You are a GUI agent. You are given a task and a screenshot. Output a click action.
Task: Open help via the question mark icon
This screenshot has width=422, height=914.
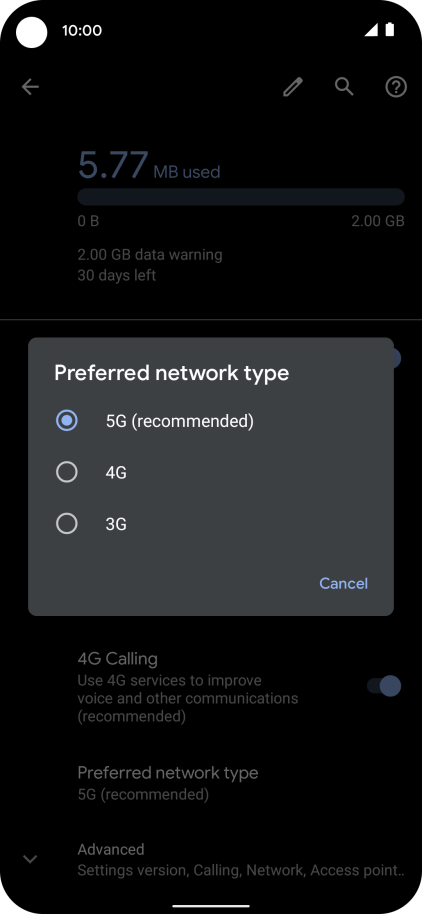point(396,87)
